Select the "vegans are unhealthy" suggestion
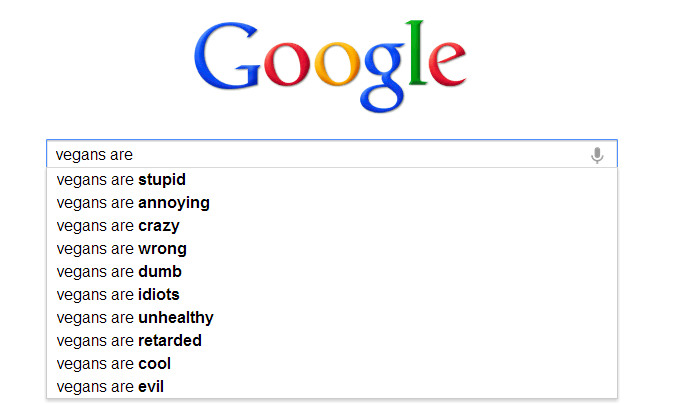 (332, 317)
